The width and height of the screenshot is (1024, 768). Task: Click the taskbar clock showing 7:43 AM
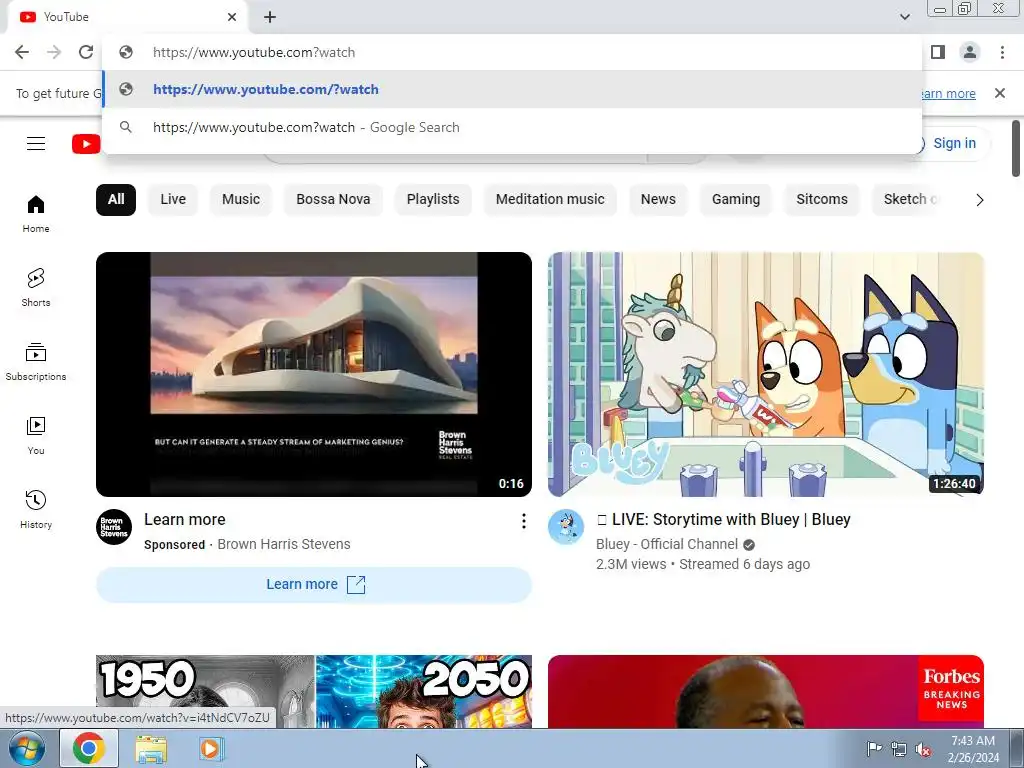[x=973, y=749]
